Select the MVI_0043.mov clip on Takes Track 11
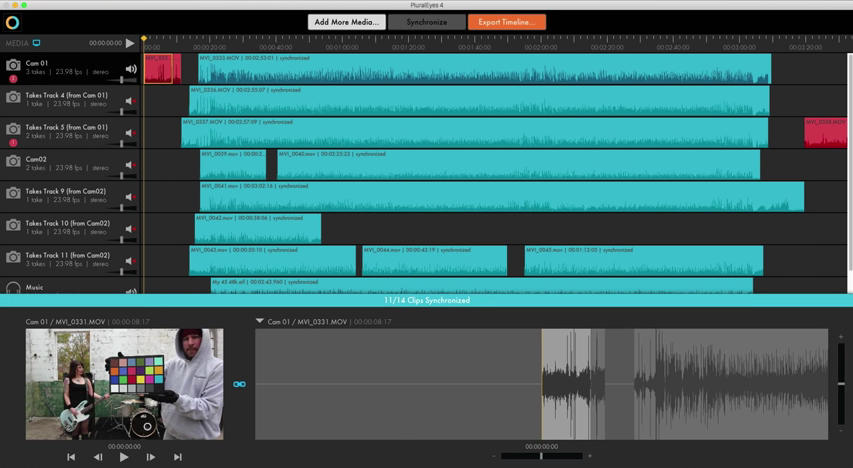853x468 pixels. [x=273, y=261]
